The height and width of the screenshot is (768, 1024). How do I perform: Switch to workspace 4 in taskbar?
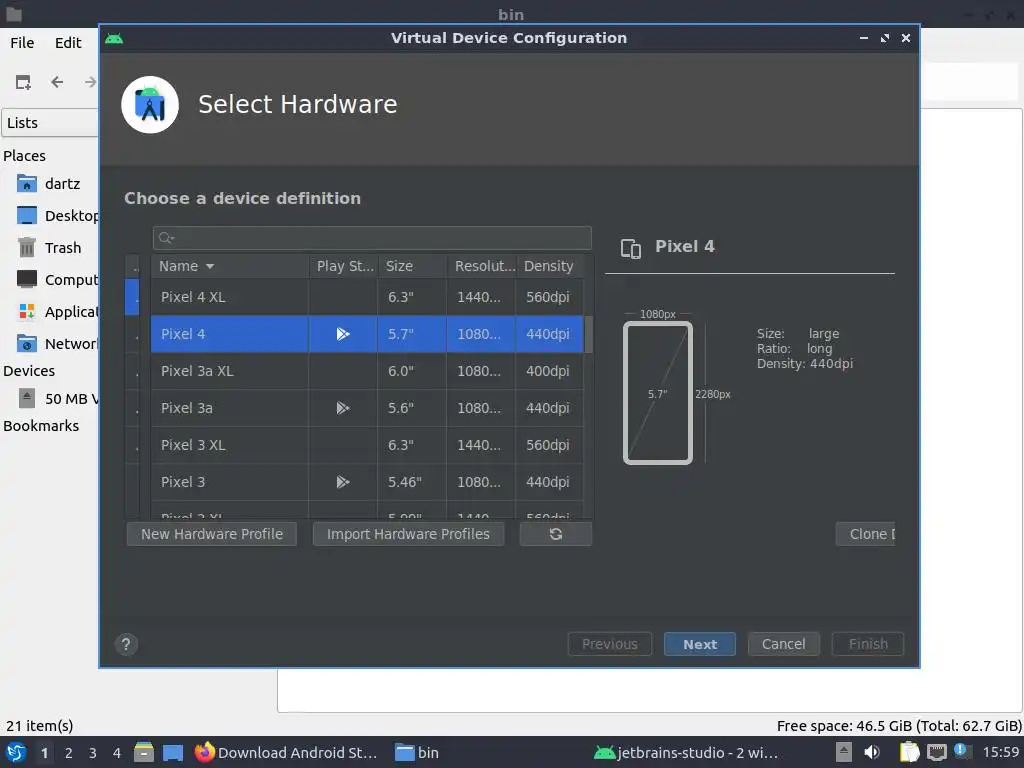[117, 753]
